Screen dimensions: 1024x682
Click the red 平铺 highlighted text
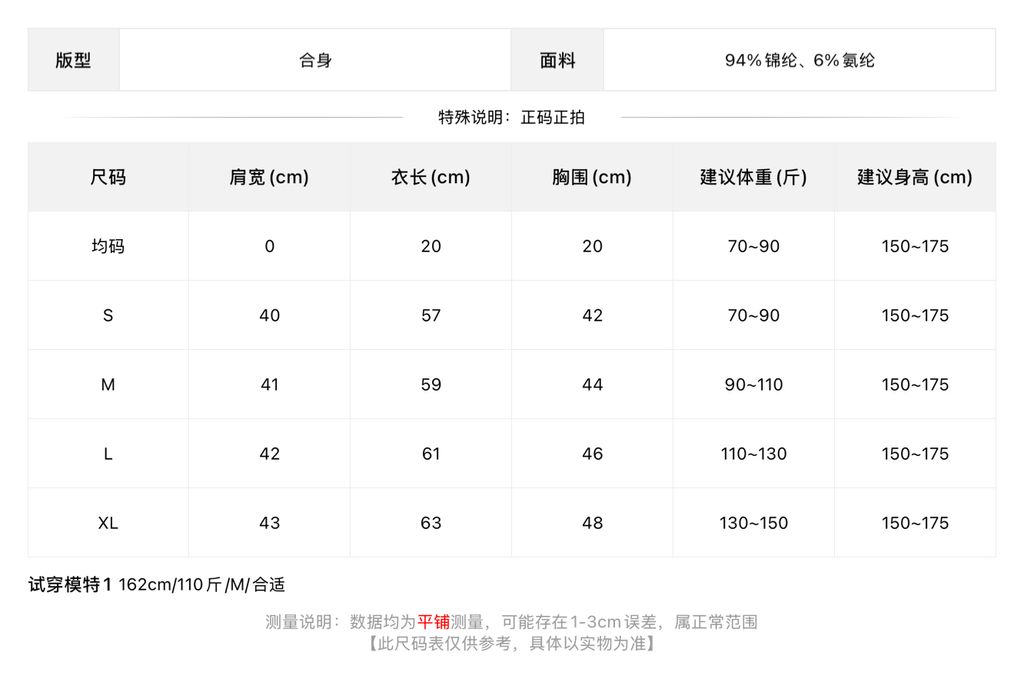click(434, 622)
